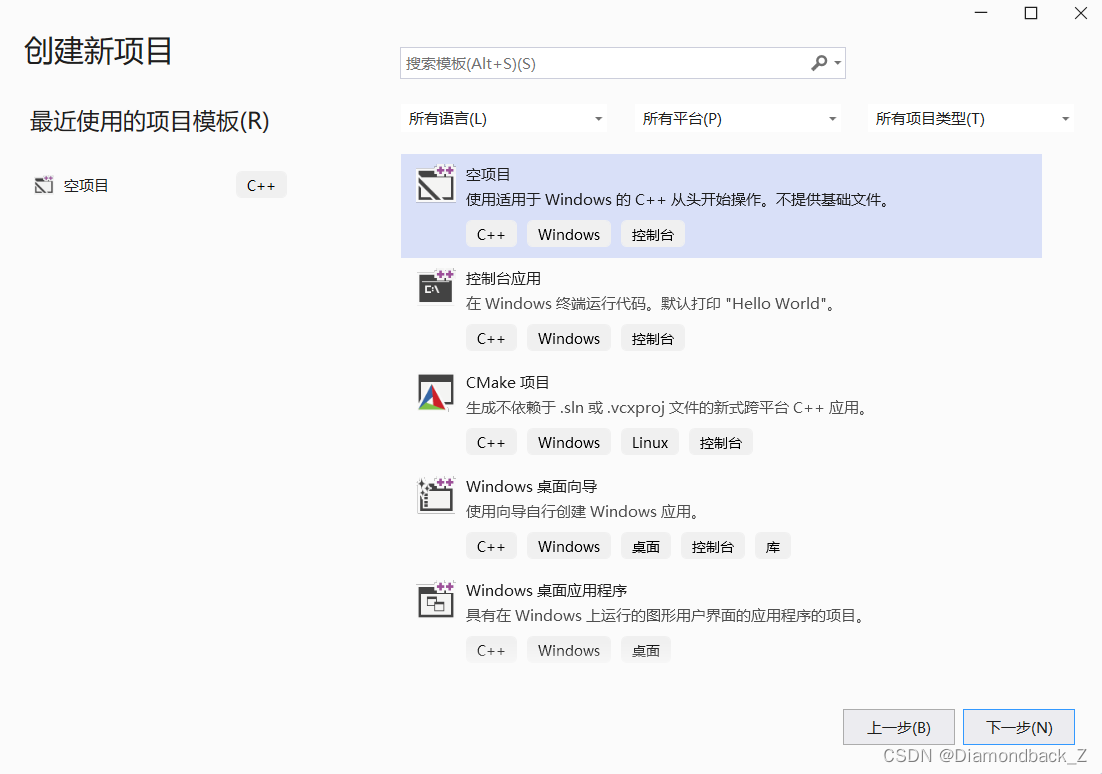Click the 上一步(B) button
Viewport: 1102px width, 774px height.
point(899,727)
